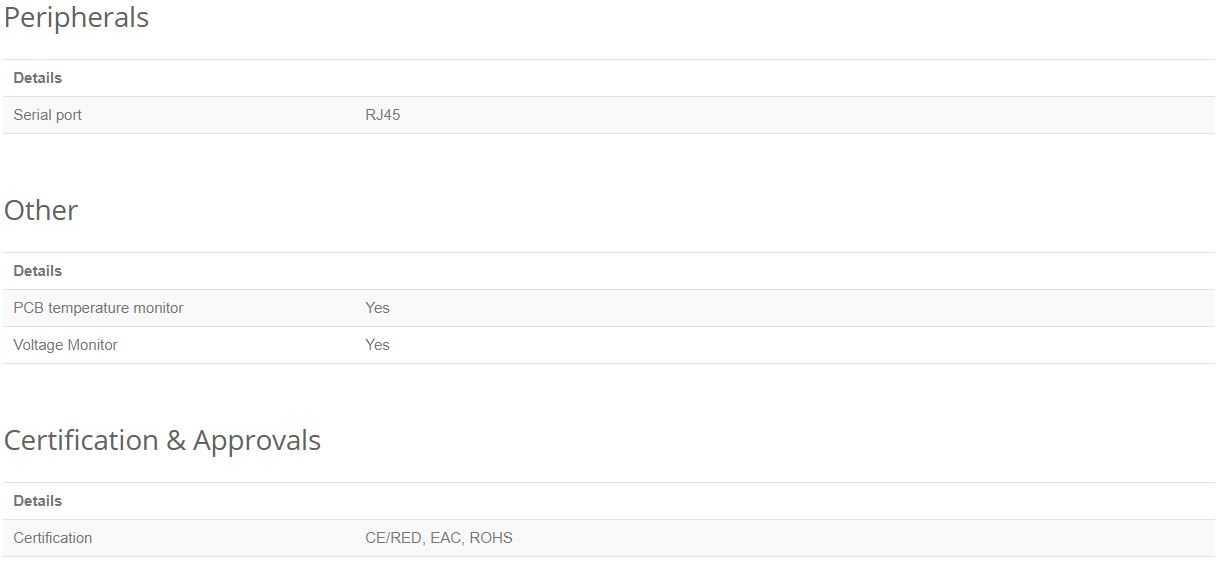Click the Yes value for PCB temperature monitor
The width and height of the screenshot is (1221, 567).
[x=377, y=308]
